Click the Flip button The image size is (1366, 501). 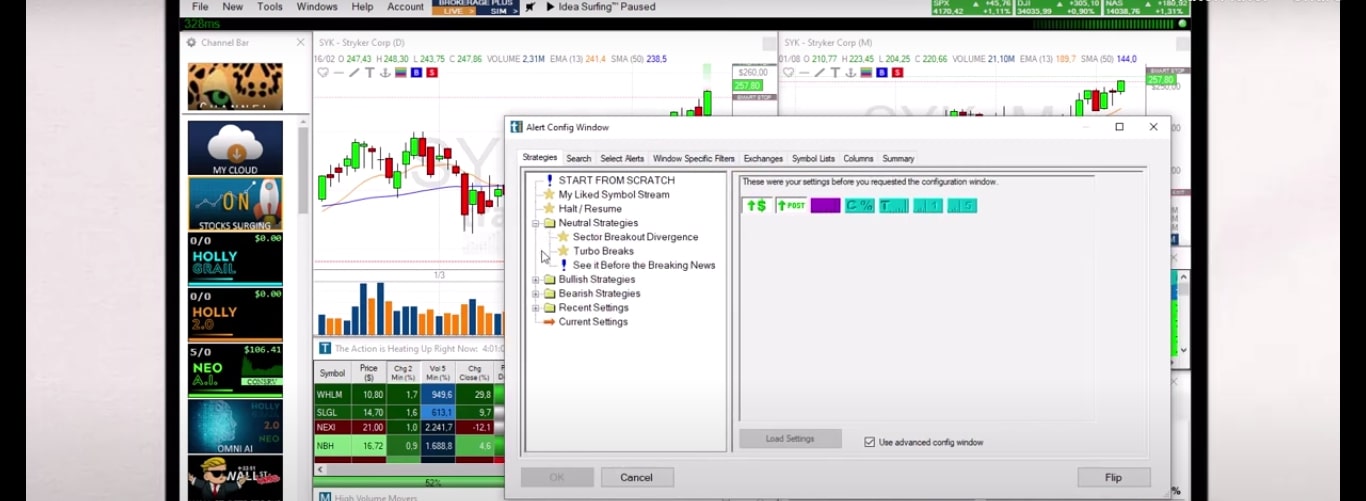pos(1113,477)
